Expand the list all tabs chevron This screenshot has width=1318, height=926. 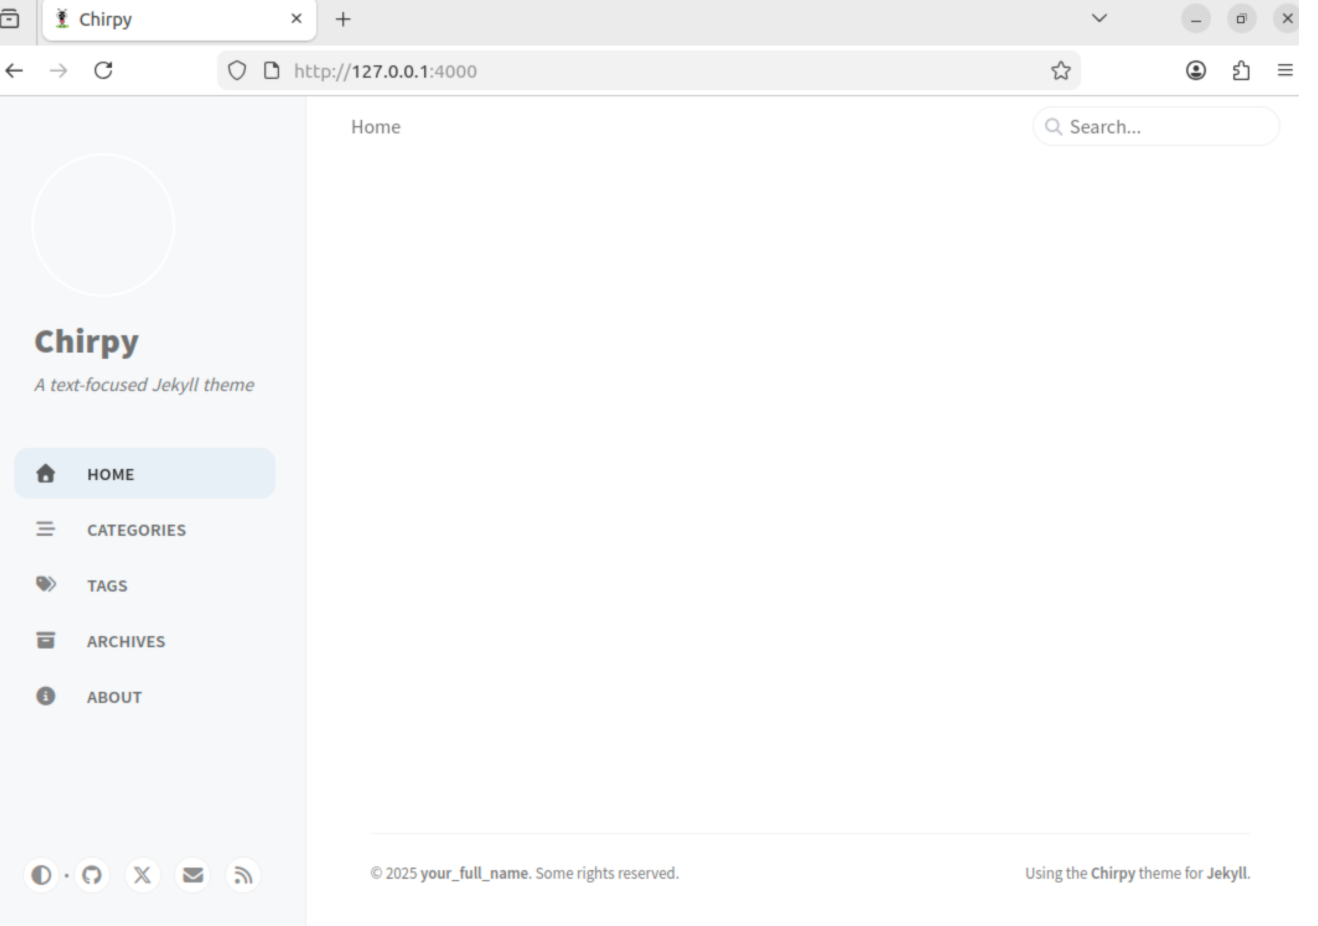coord(1099,18)
